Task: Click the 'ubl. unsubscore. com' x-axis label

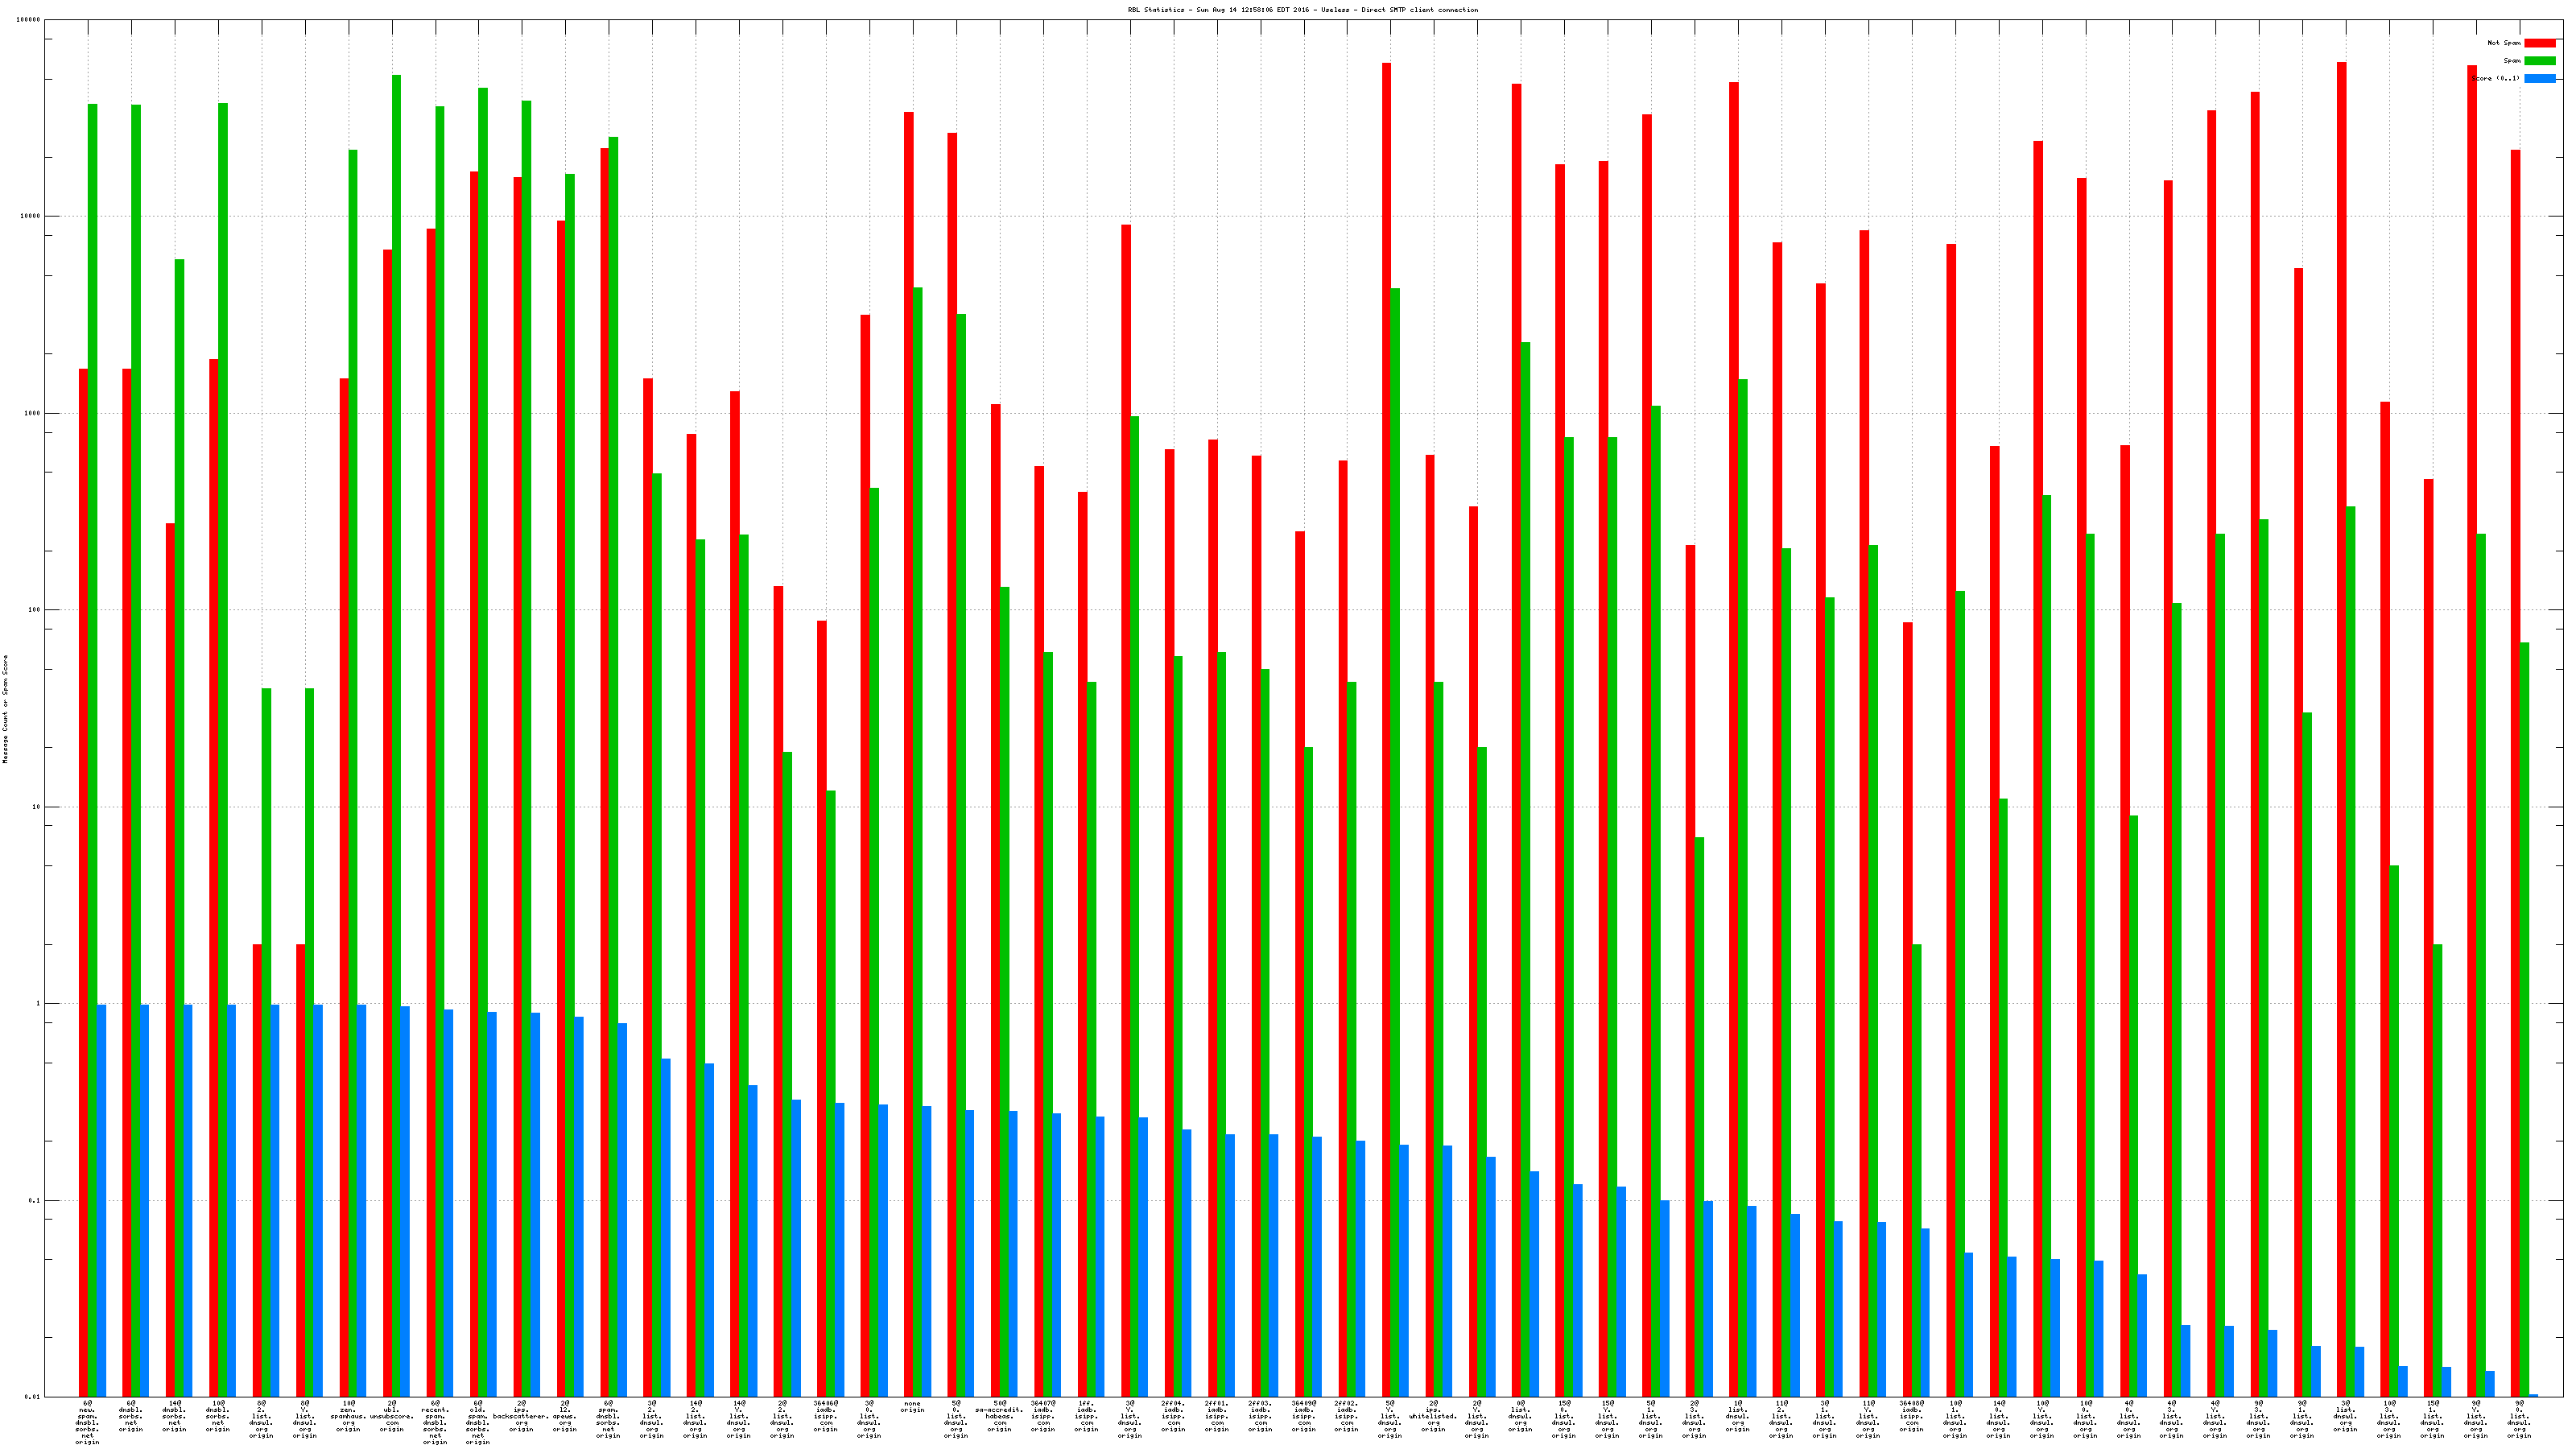Action: (391, 1416)
